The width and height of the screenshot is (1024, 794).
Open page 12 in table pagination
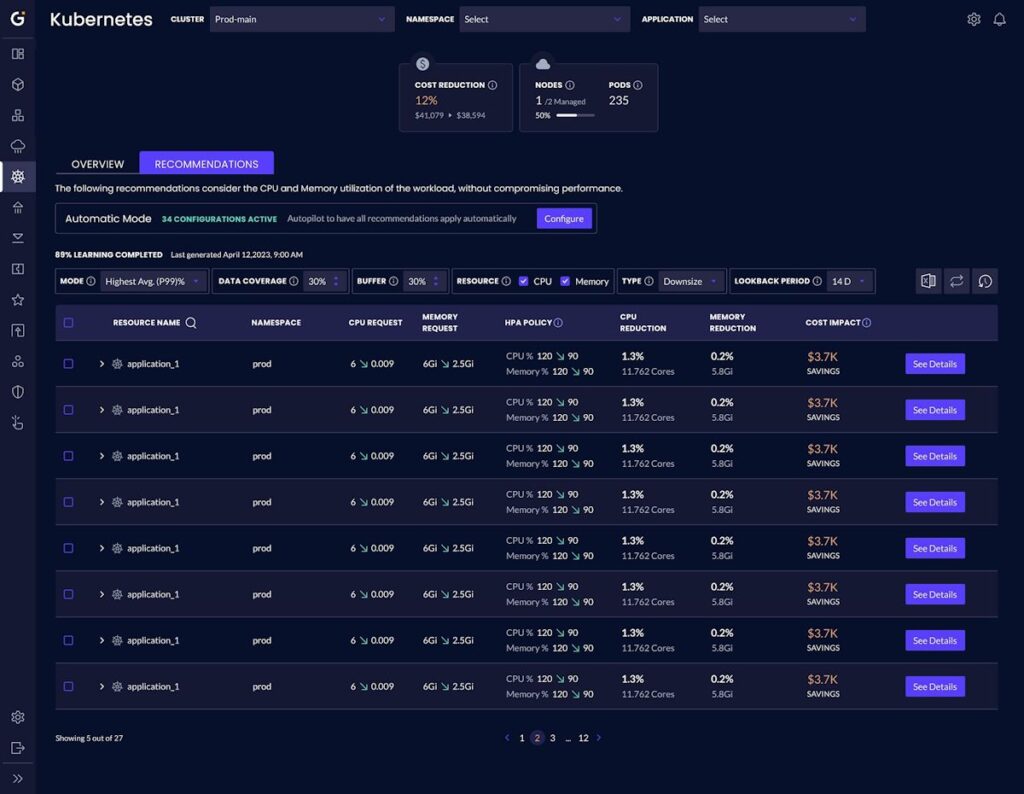[584, 737]
